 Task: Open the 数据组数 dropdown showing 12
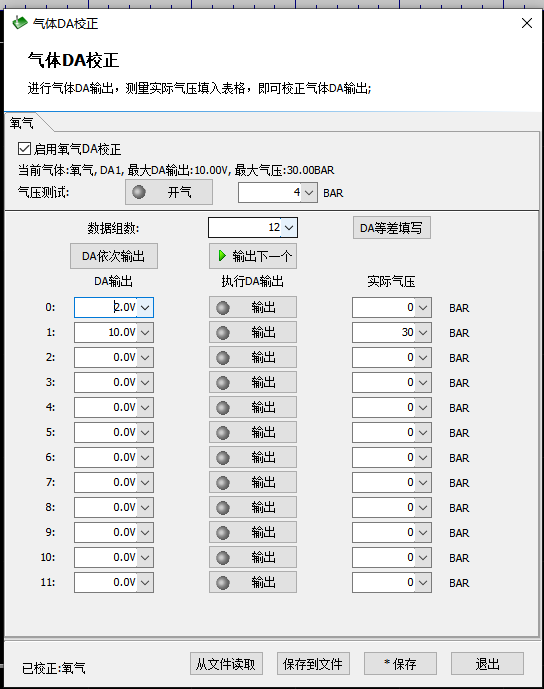pyautogui.click(x=289, y=228)
